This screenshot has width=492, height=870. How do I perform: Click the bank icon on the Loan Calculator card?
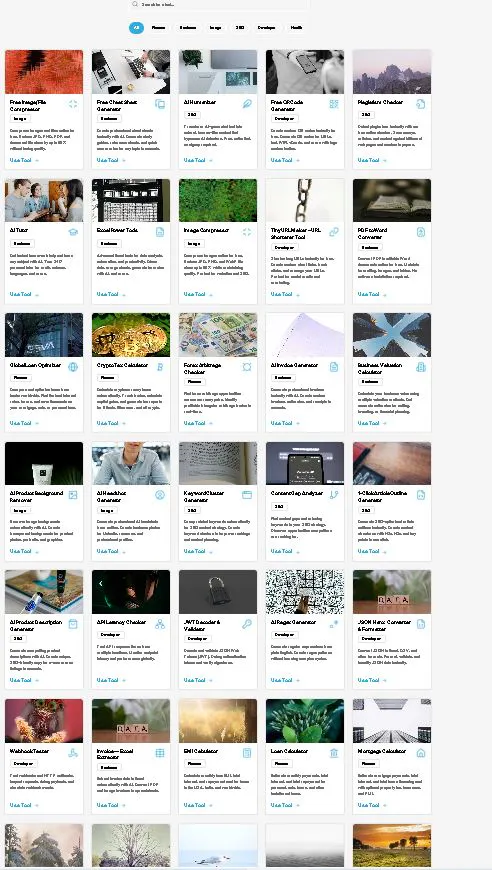[334, 753]
